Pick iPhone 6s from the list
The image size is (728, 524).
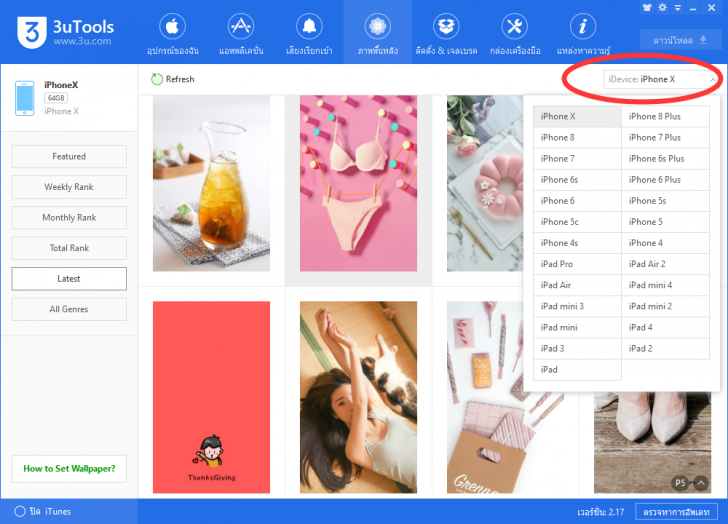(x=577, y=180)
